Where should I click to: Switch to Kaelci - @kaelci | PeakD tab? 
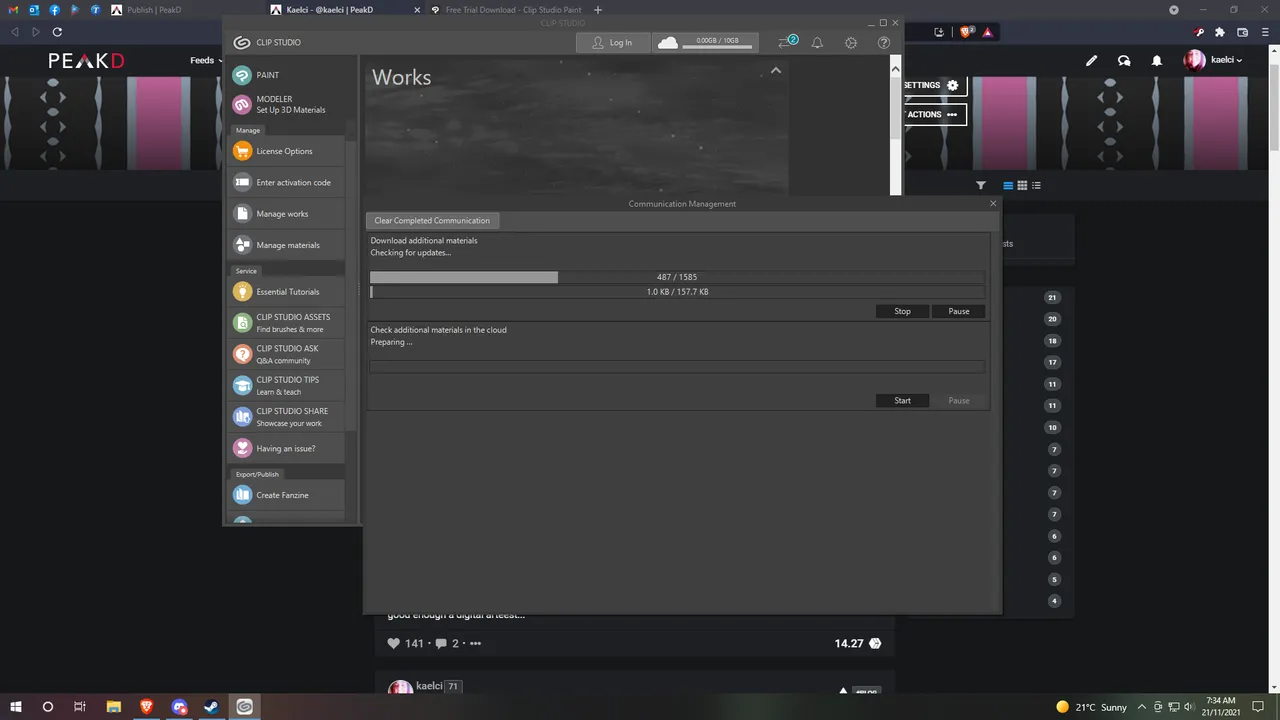[x=346, y=10]
